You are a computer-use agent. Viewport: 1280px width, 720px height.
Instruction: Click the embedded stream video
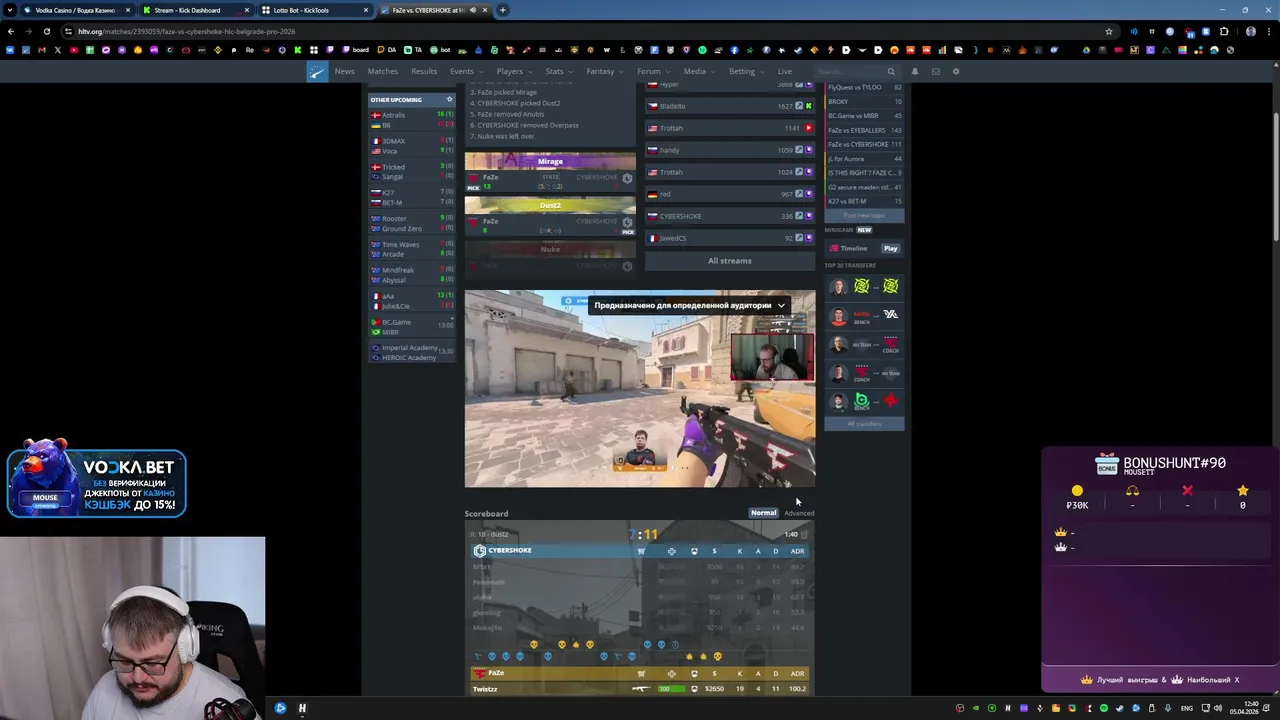(640, 389)
